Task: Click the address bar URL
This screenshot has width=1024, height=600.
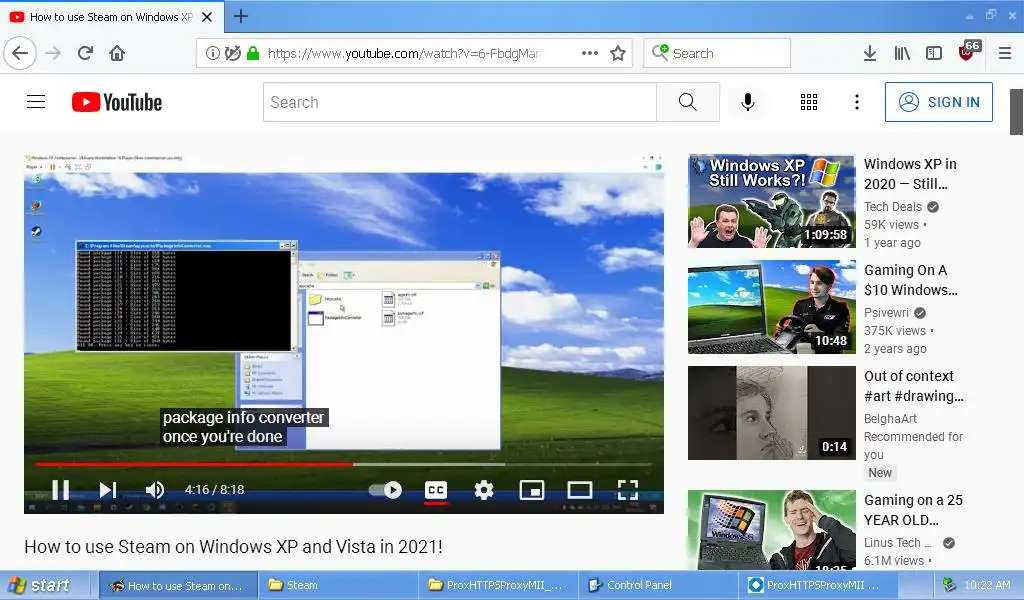Action: click(x=404, y=54)
